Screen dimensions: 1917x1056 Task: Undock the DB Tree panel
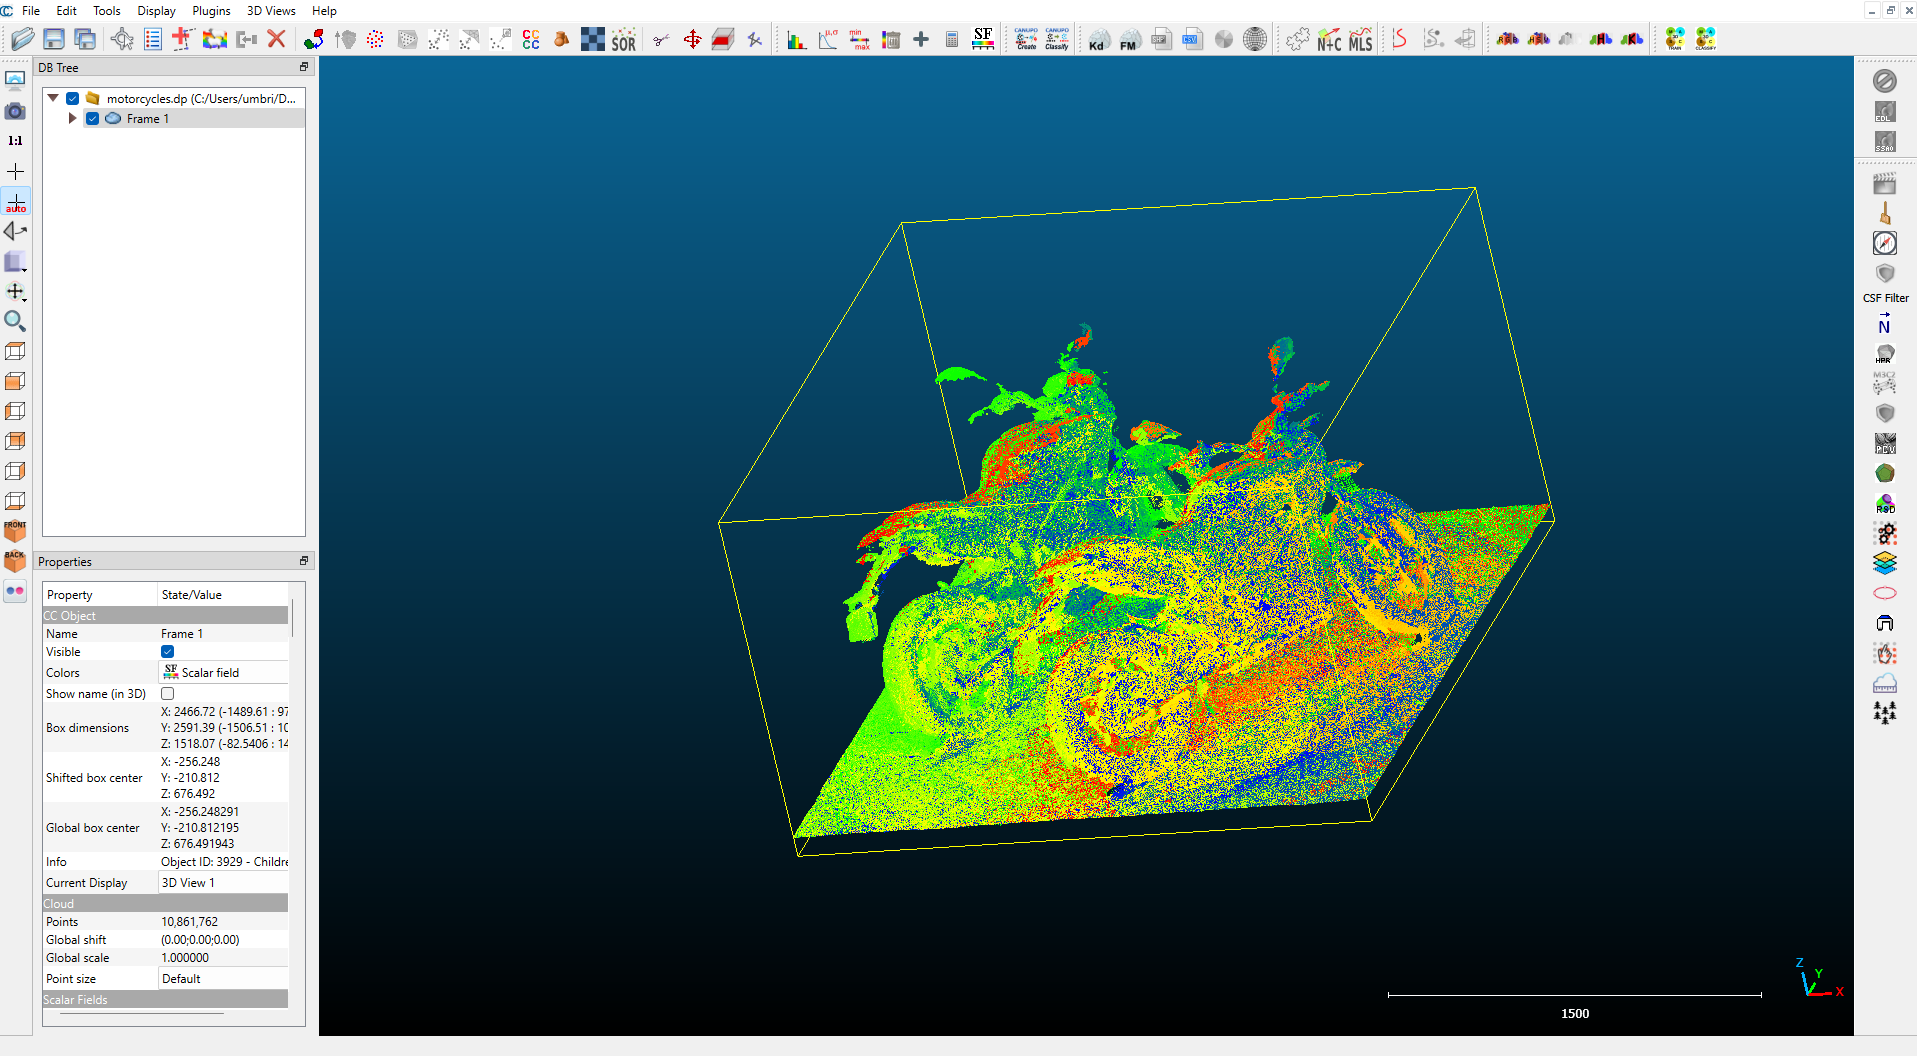tap(303, 67)
